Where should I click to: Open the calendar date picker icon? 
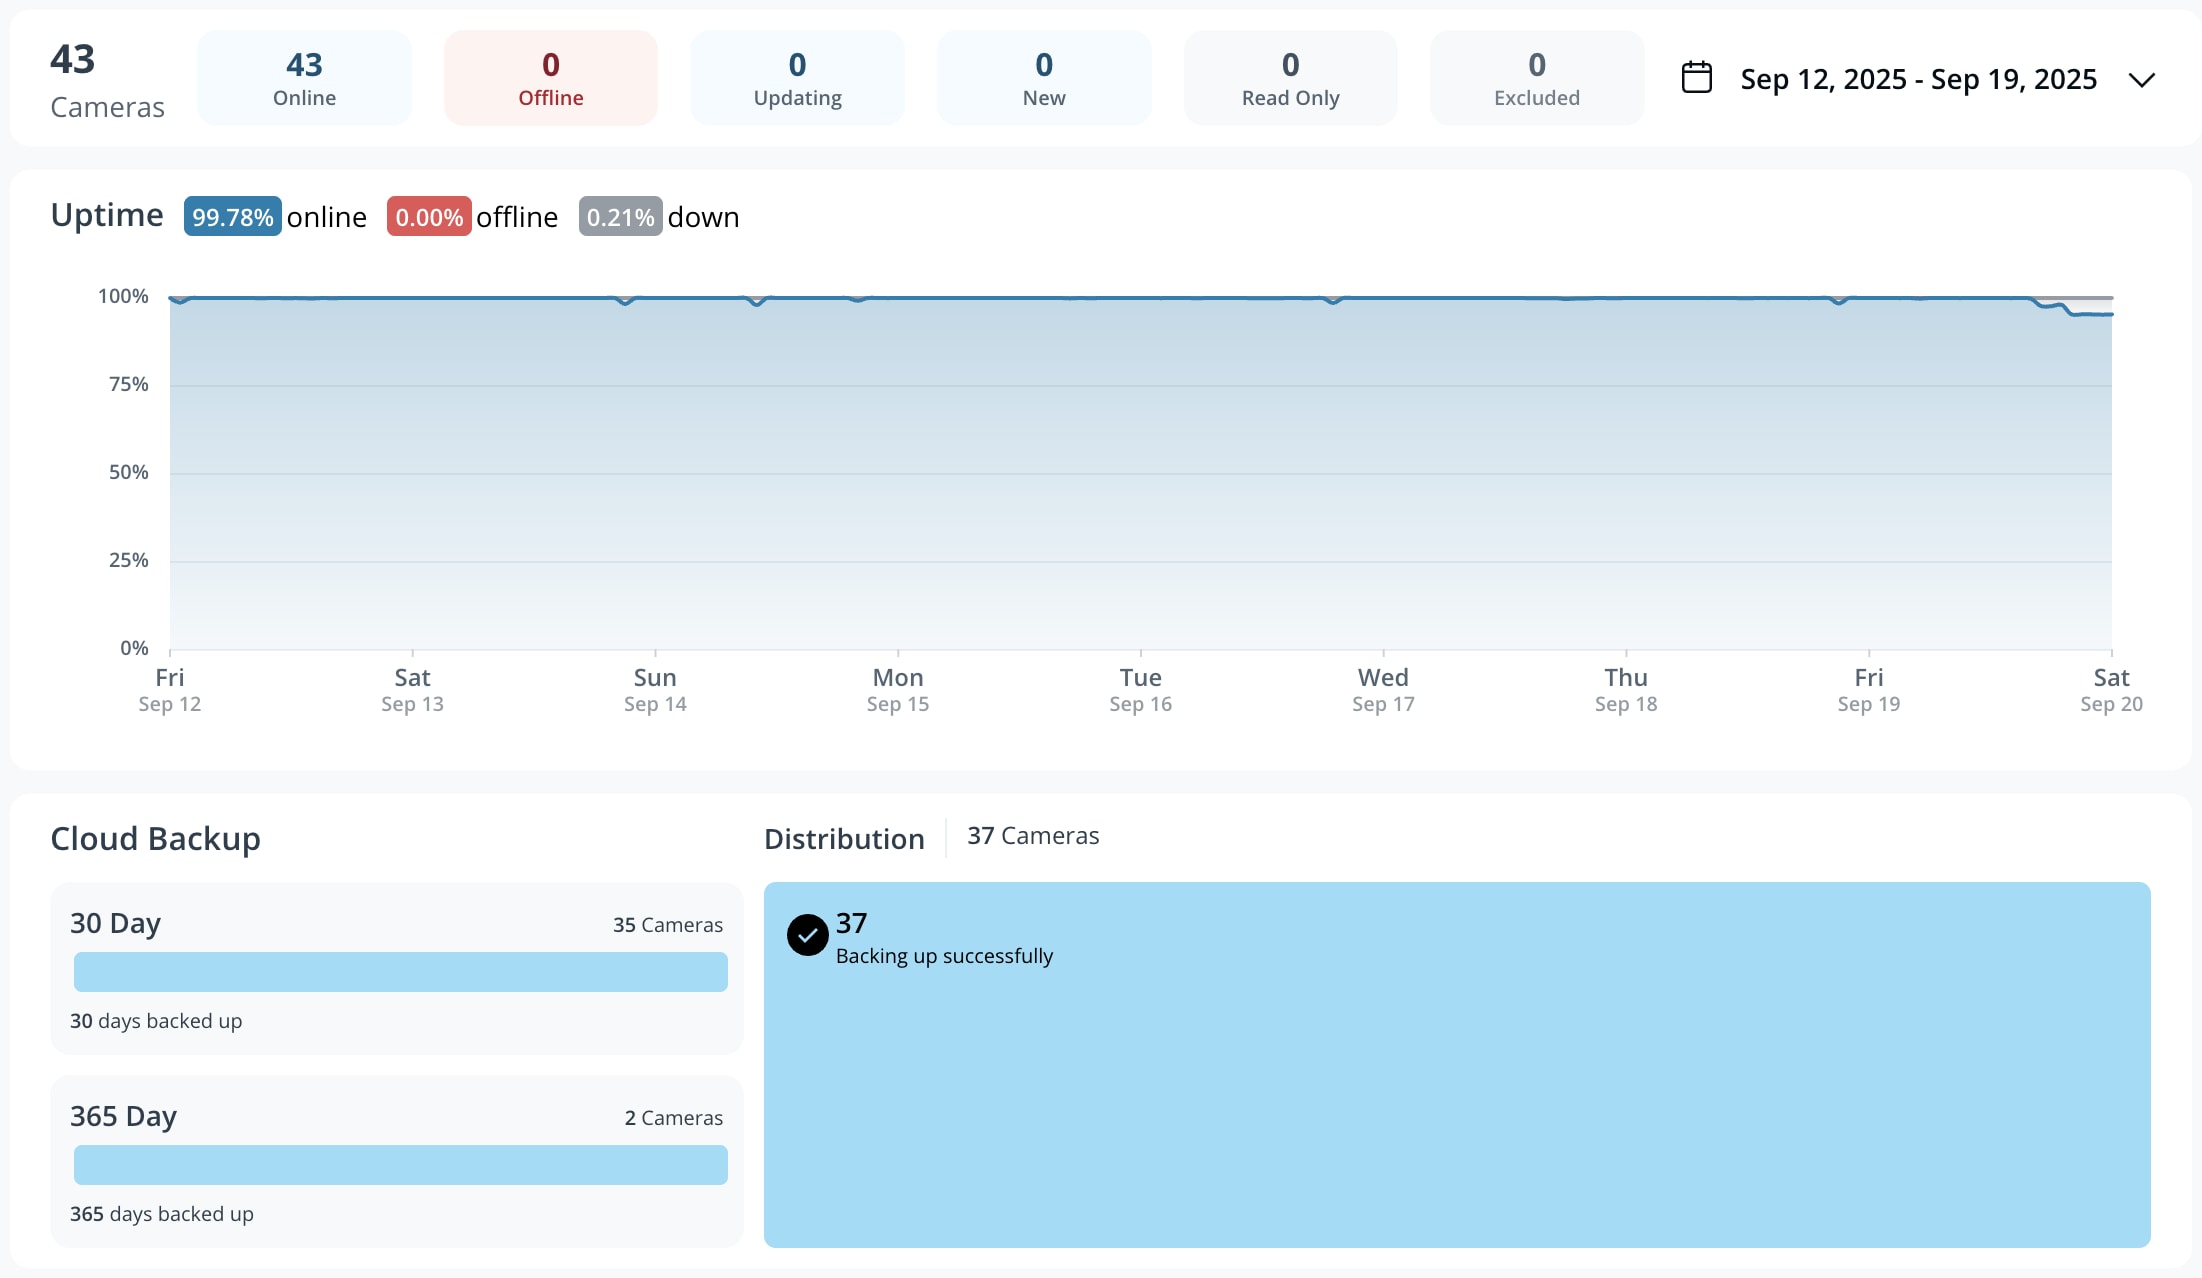point(1696,77)
